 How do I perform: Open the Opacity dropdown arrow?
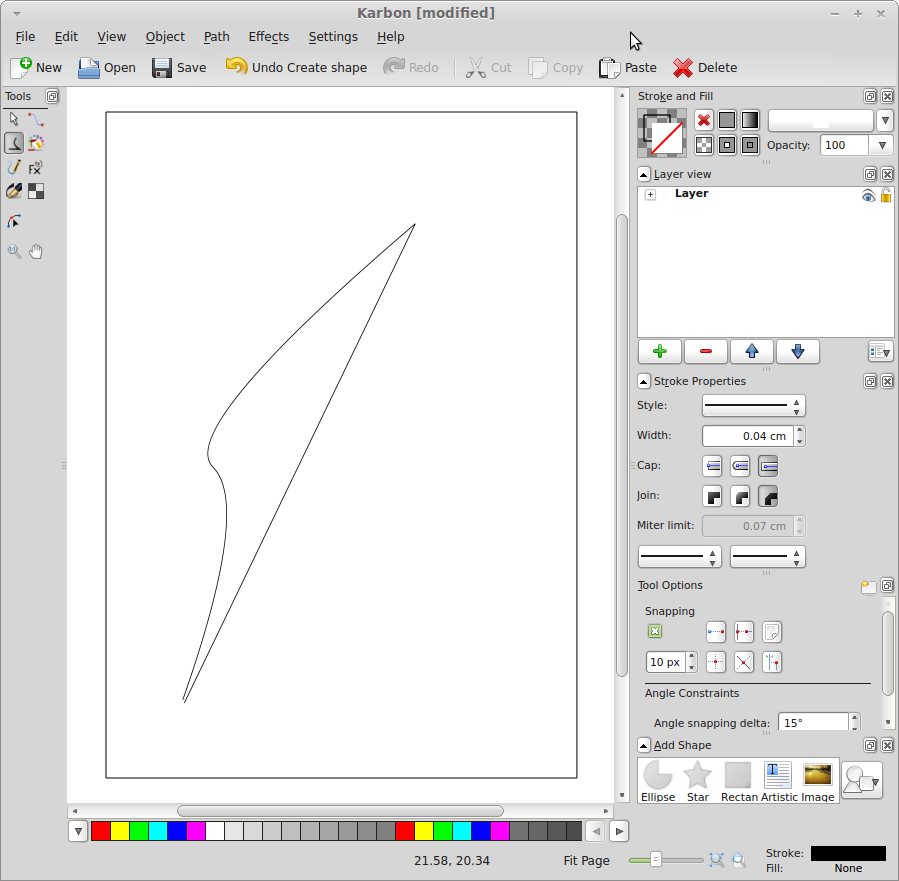[881, 145]
